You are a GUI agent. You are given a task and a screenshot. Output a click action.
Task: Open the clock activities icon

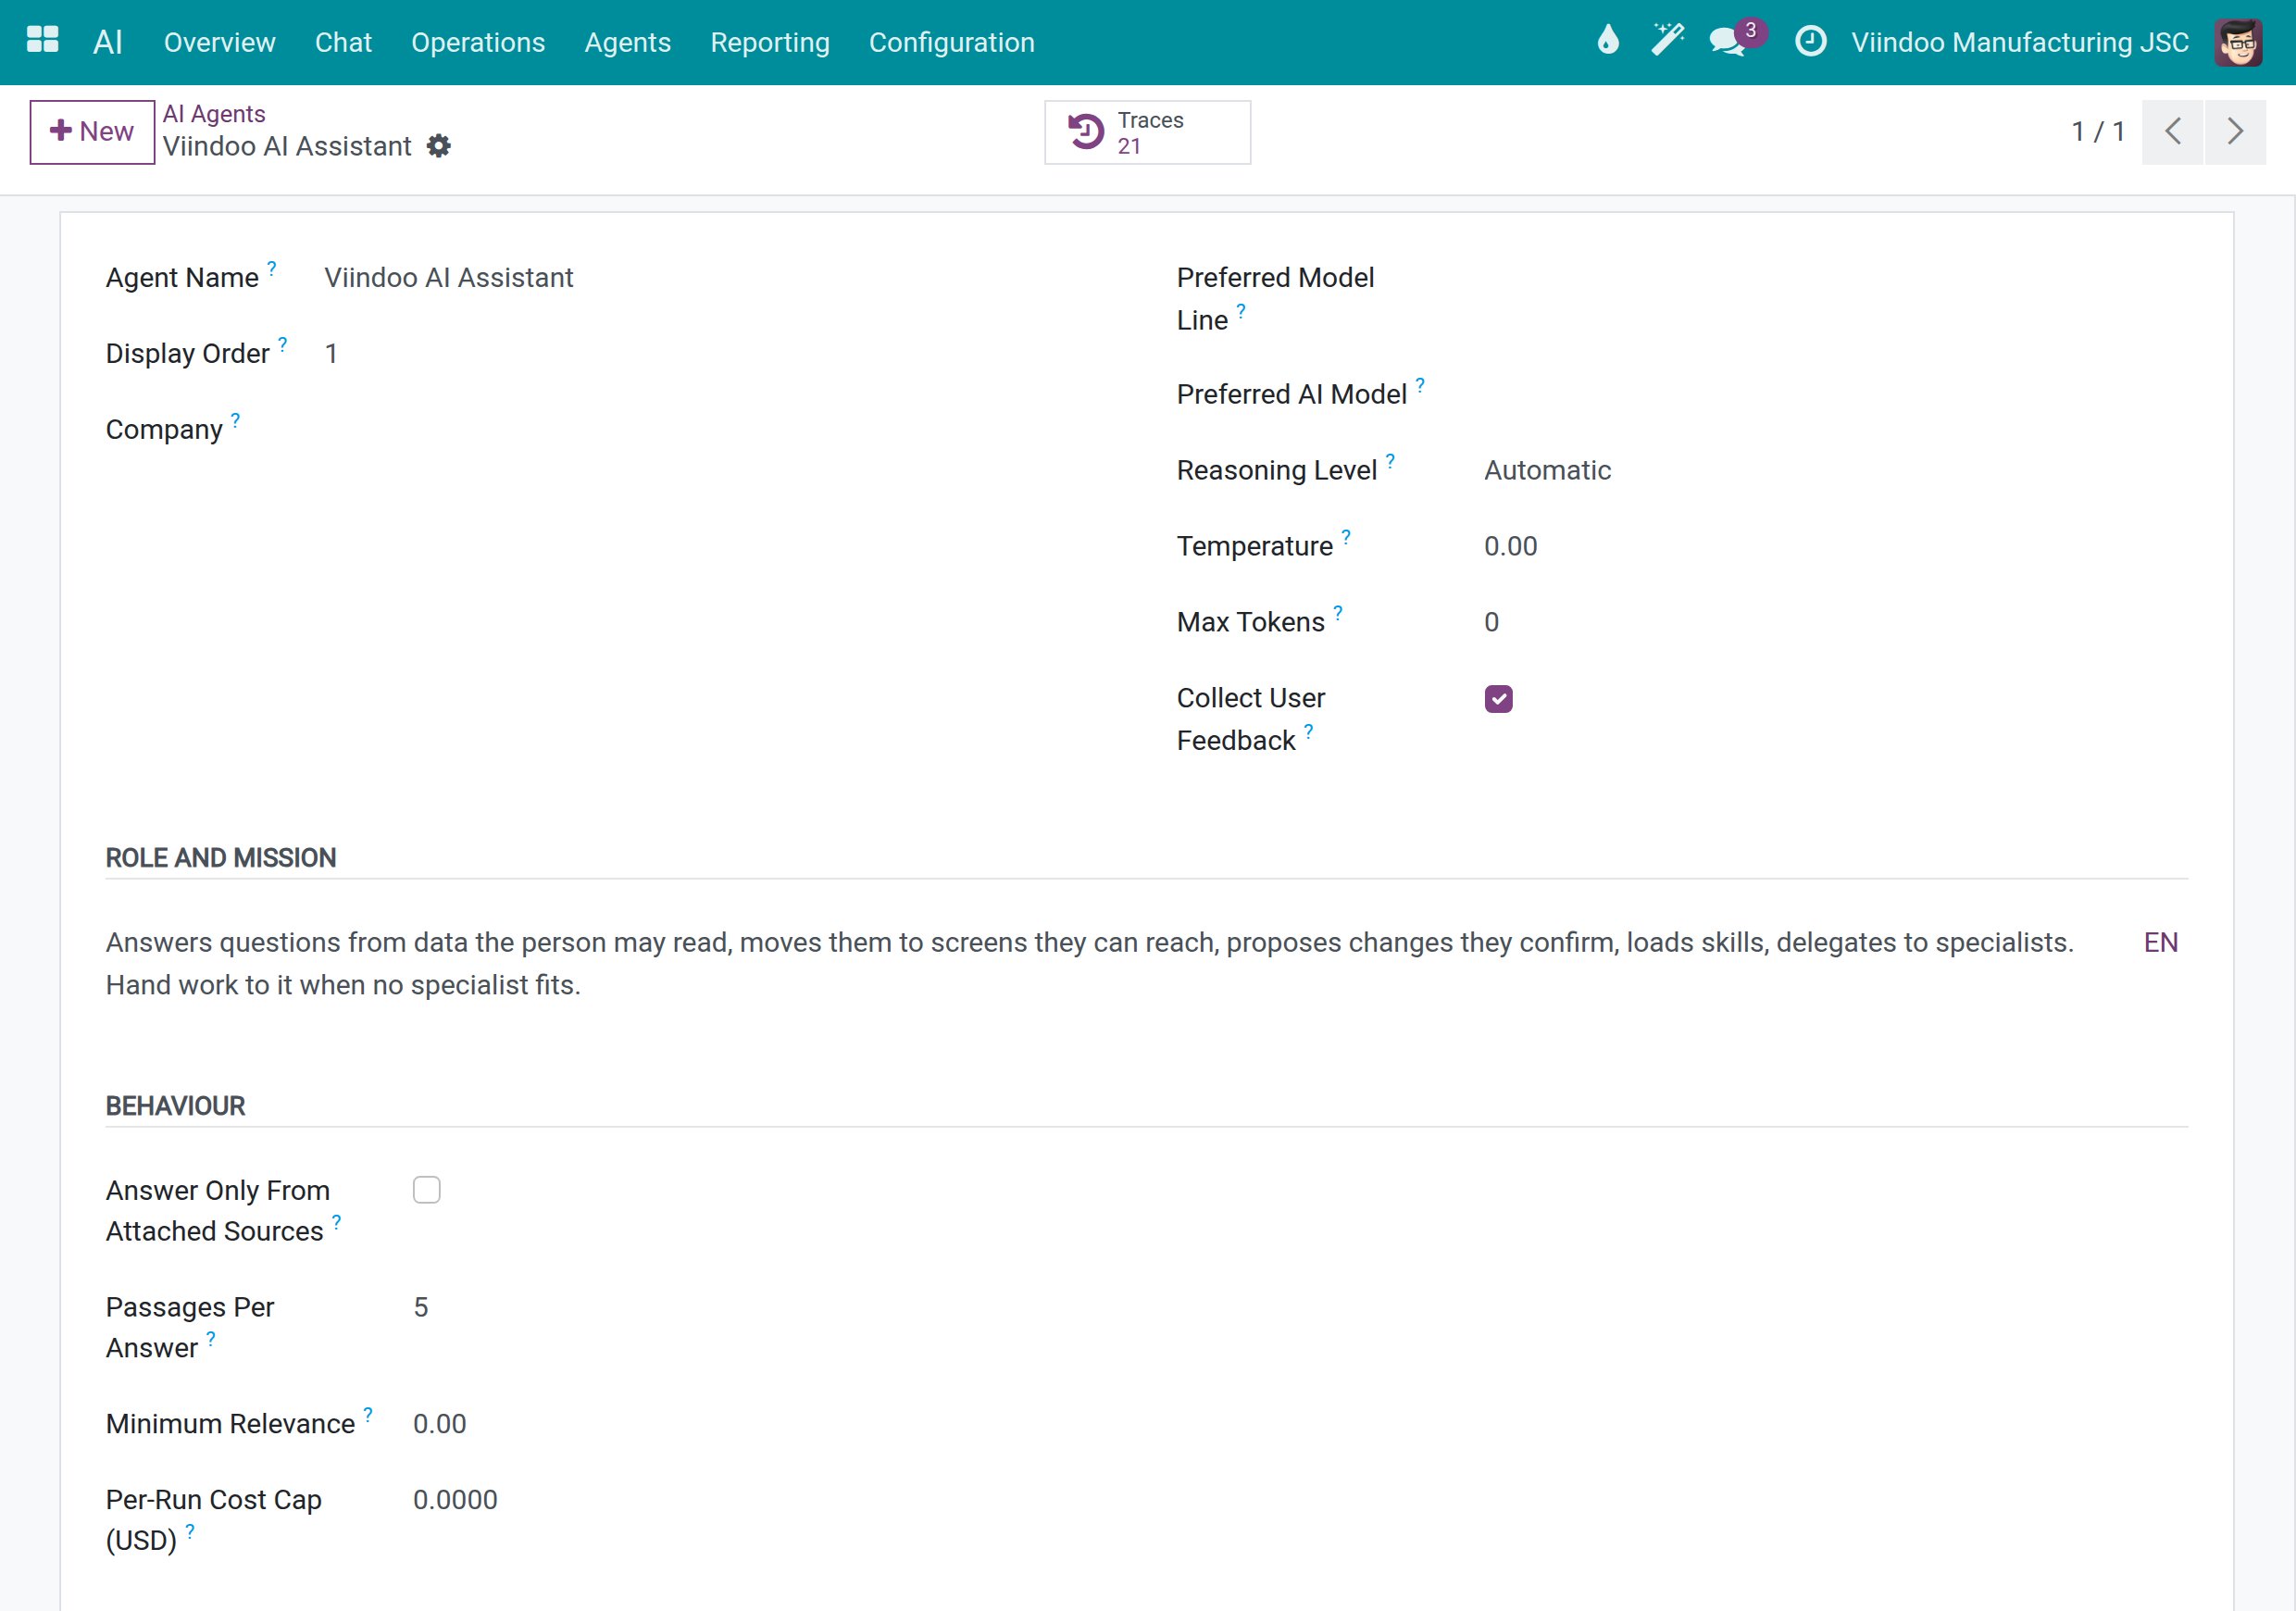[1810, 41]
